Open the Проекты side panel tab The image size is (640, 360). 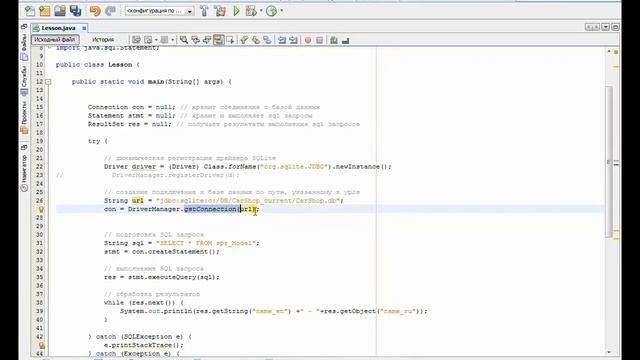click(x=24, y=117)
